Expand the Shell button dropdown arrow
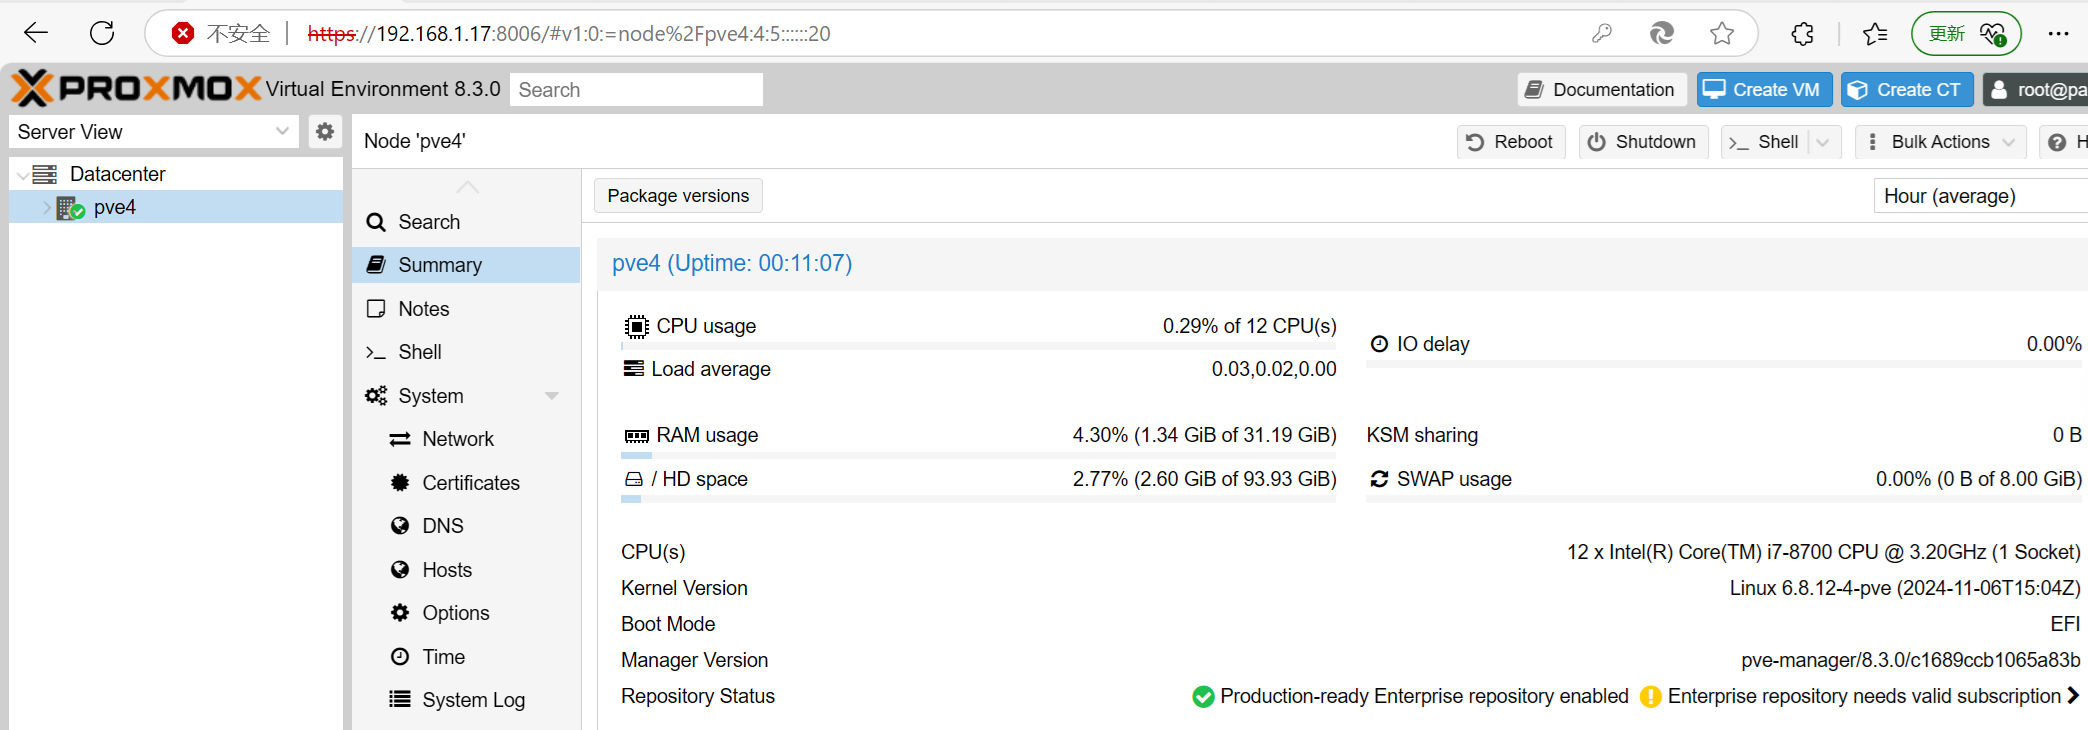 click(x=1823, y=142)
